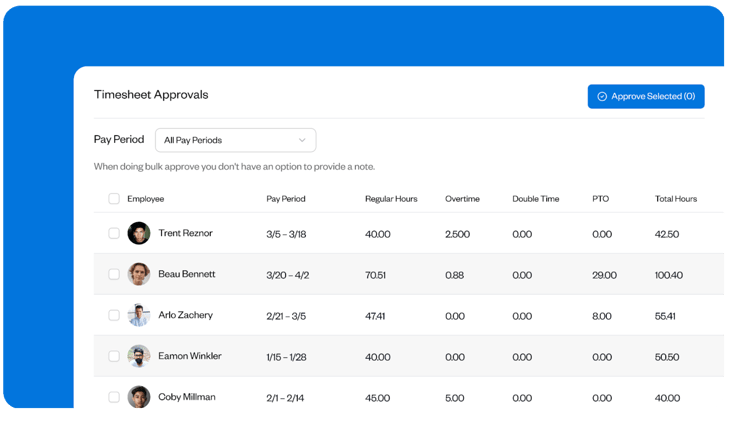Check the box for Trent Reznor
The image size is (750, 421).
click(114, 233)
